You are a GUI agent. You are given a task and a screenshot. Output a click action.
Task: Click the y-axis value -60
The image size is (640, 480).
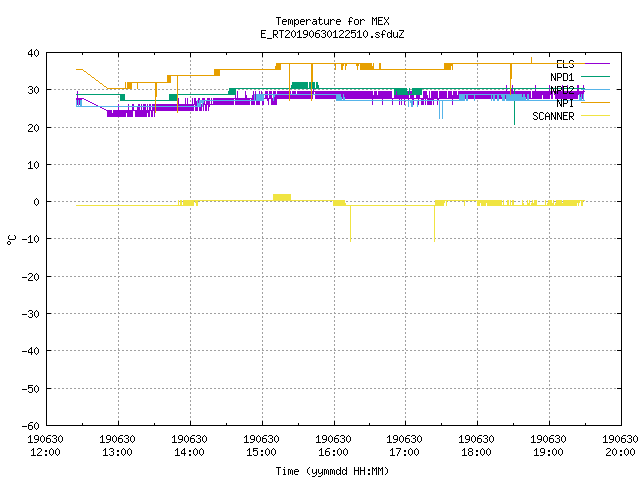tap(31, 426)
